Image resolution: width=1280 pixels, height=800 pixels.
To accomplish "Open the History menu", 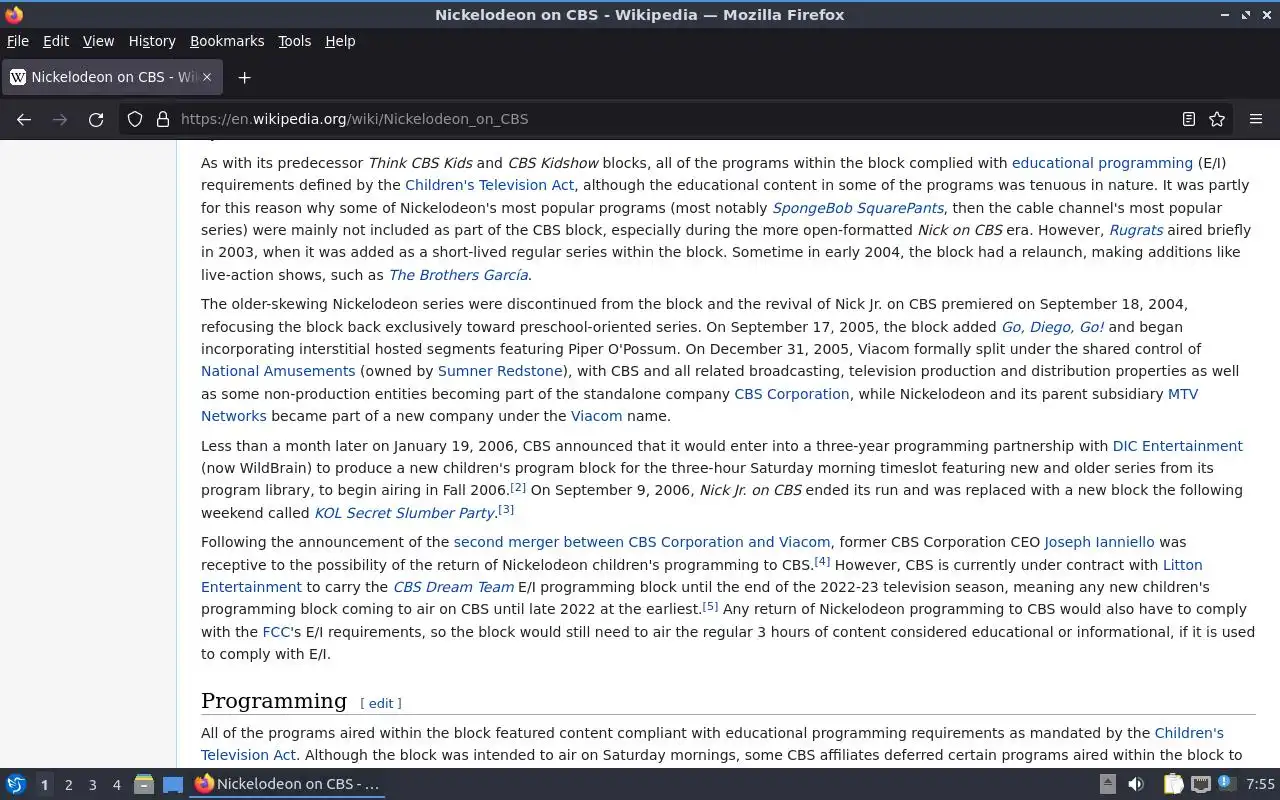I will (x=152, y=41).
